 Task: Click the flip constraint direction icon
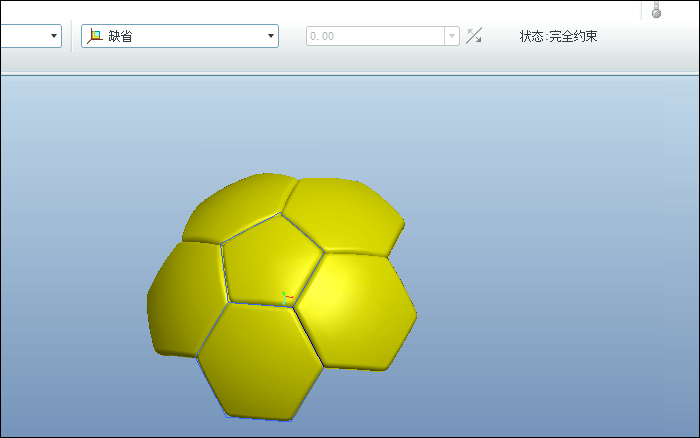[x=474, y=36]
